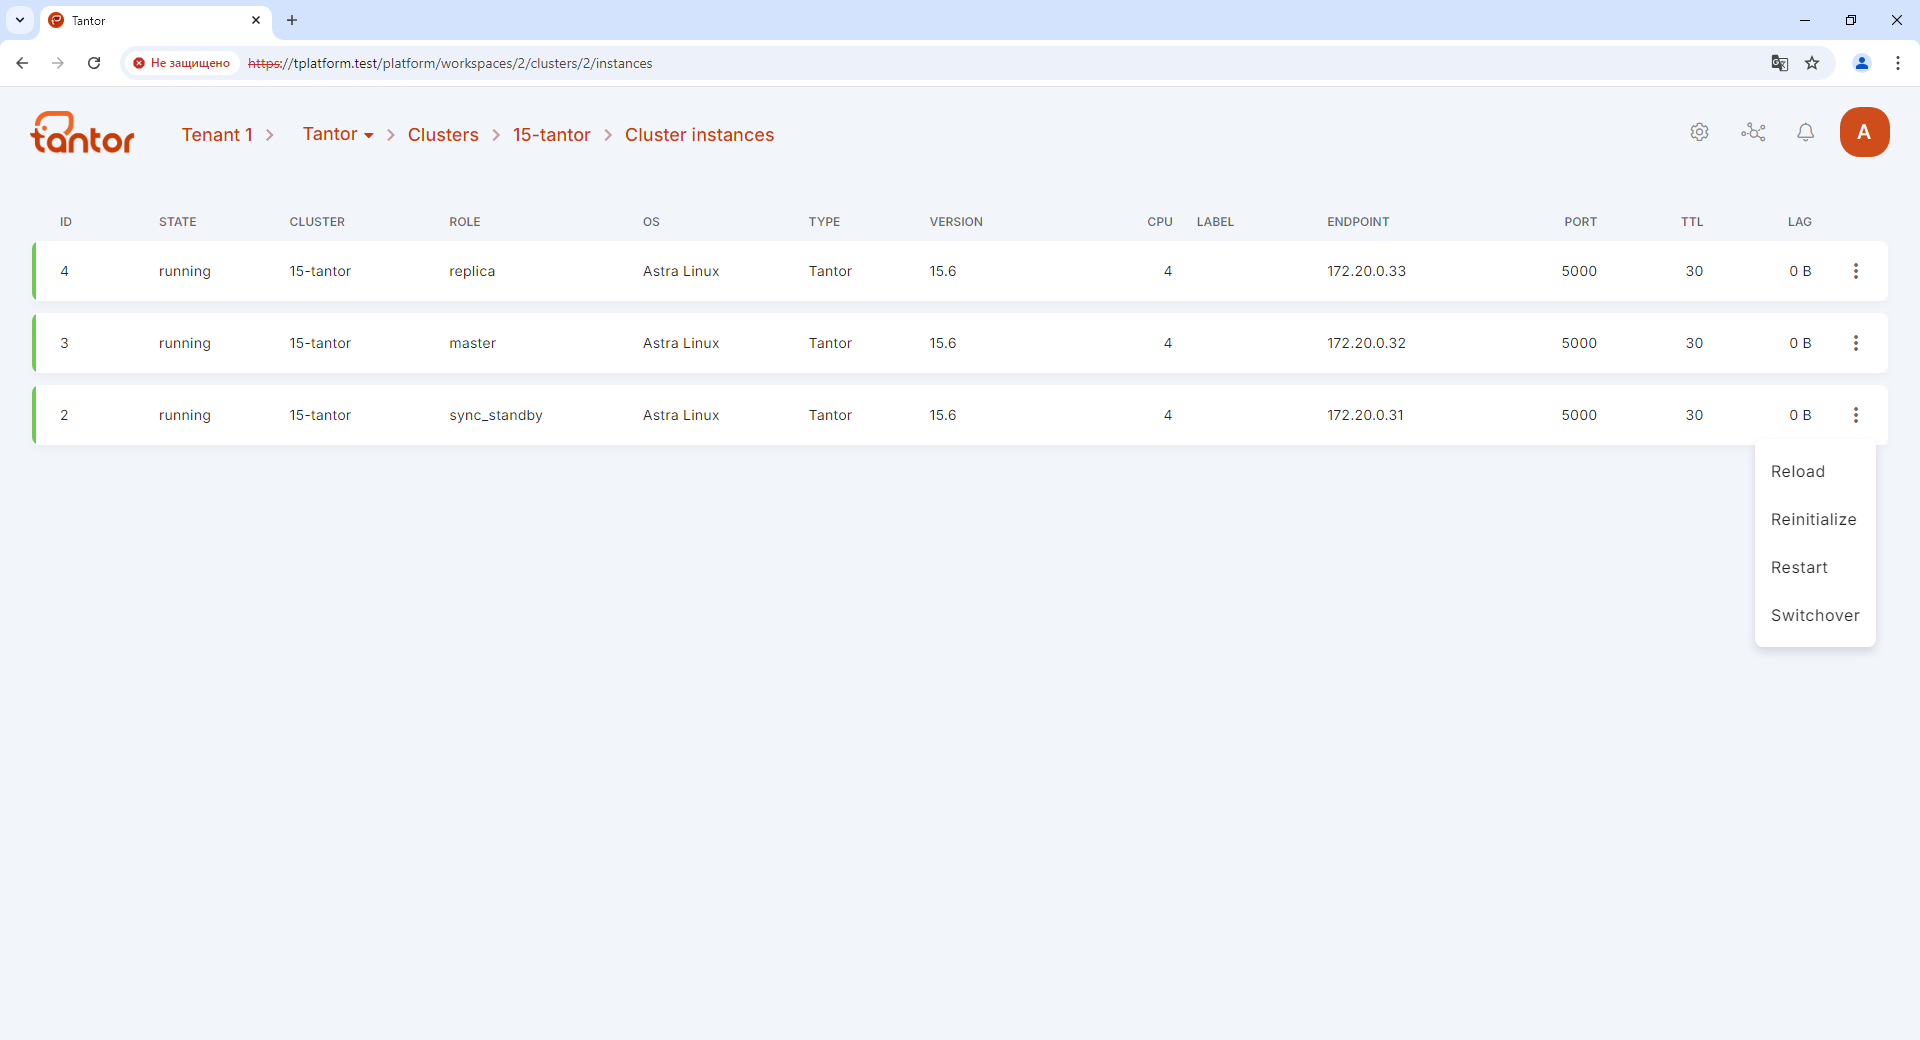Click the Tantor logo
This screenshot has height=1040, width=1920.
point(83,133)
